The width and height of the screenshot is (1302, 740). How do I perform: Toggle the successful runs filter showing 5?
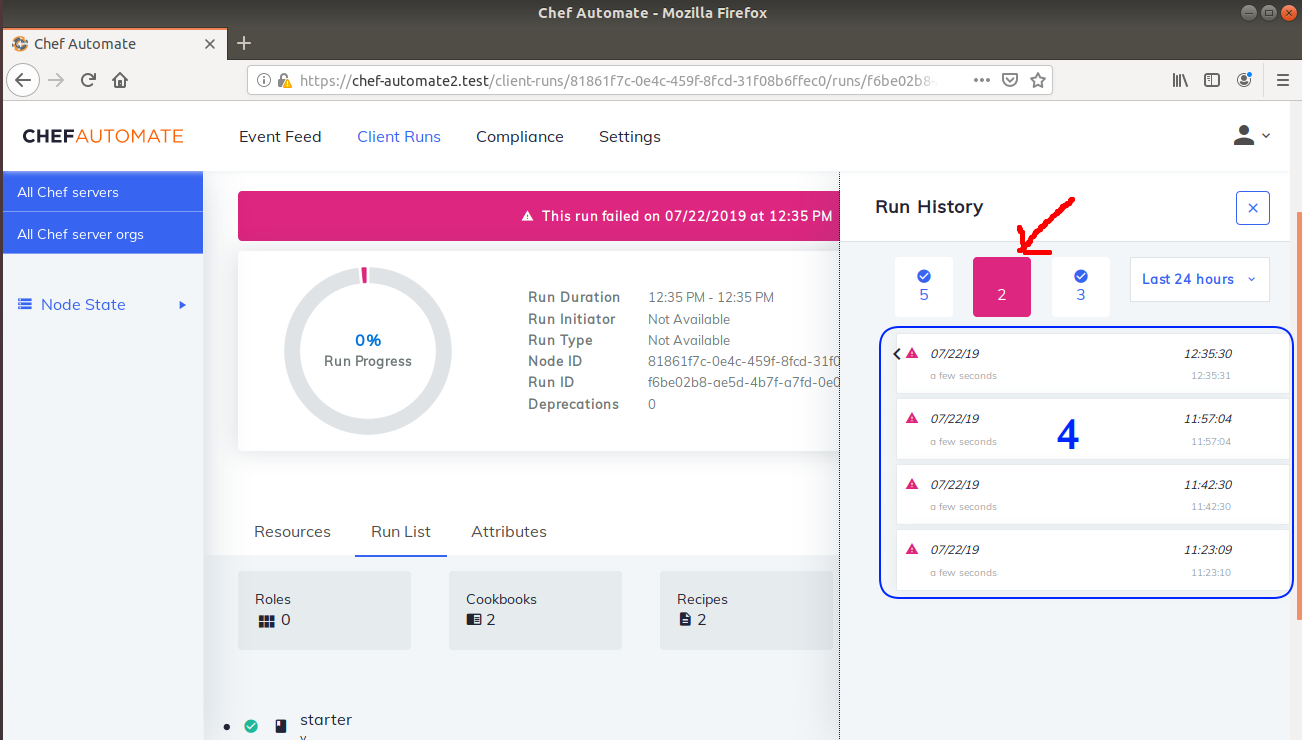tap(923, 287)
